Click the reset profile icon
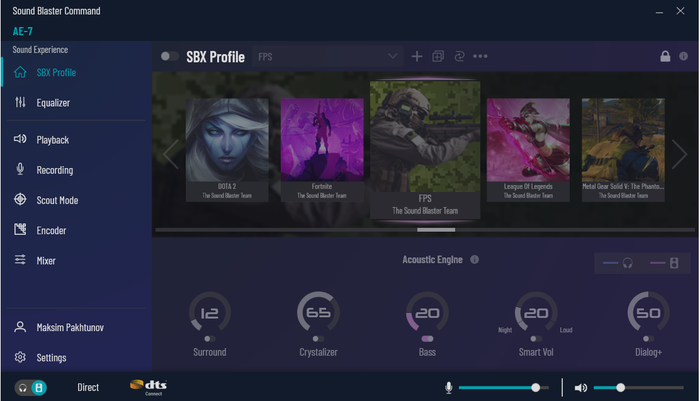 (x=459, y=56)
